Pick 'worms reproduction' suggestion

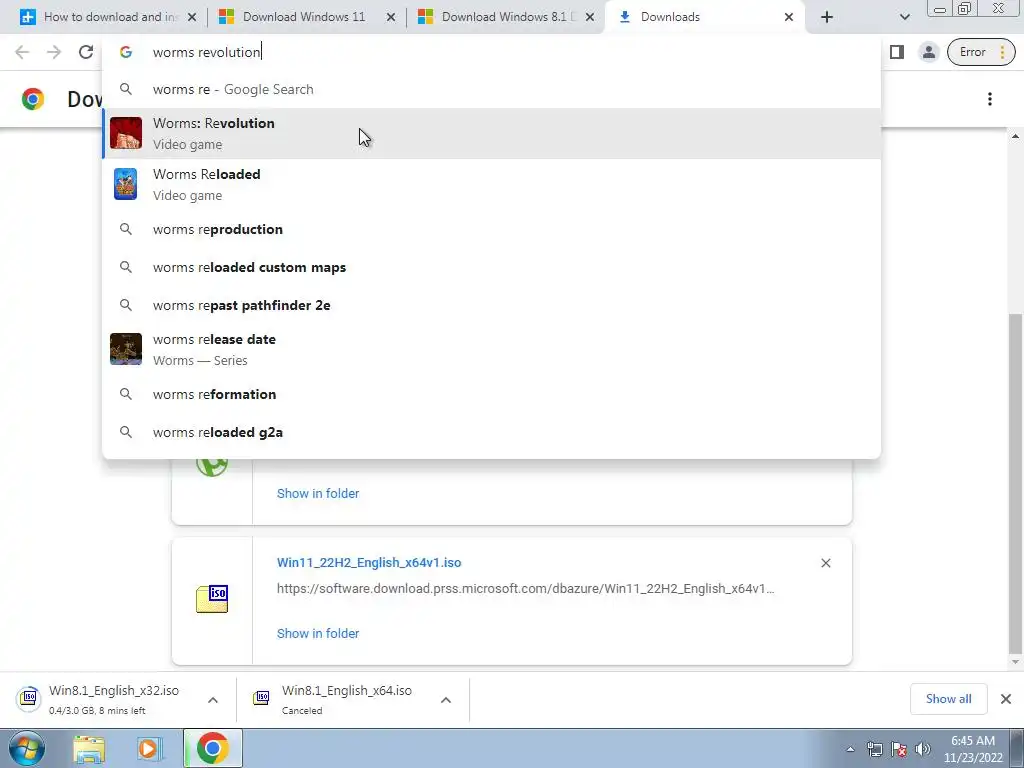click(x=491, y=229)
